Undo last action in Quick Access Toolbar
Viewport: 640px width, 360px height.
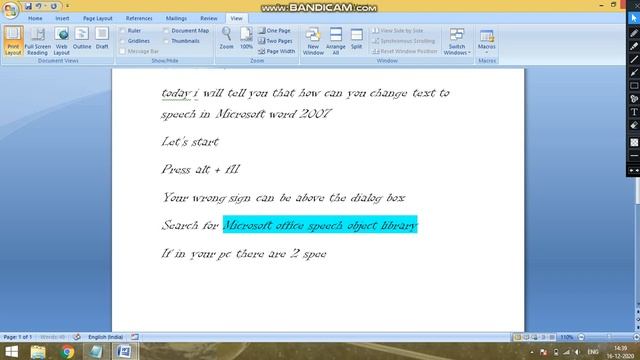[x=39, y=6]
